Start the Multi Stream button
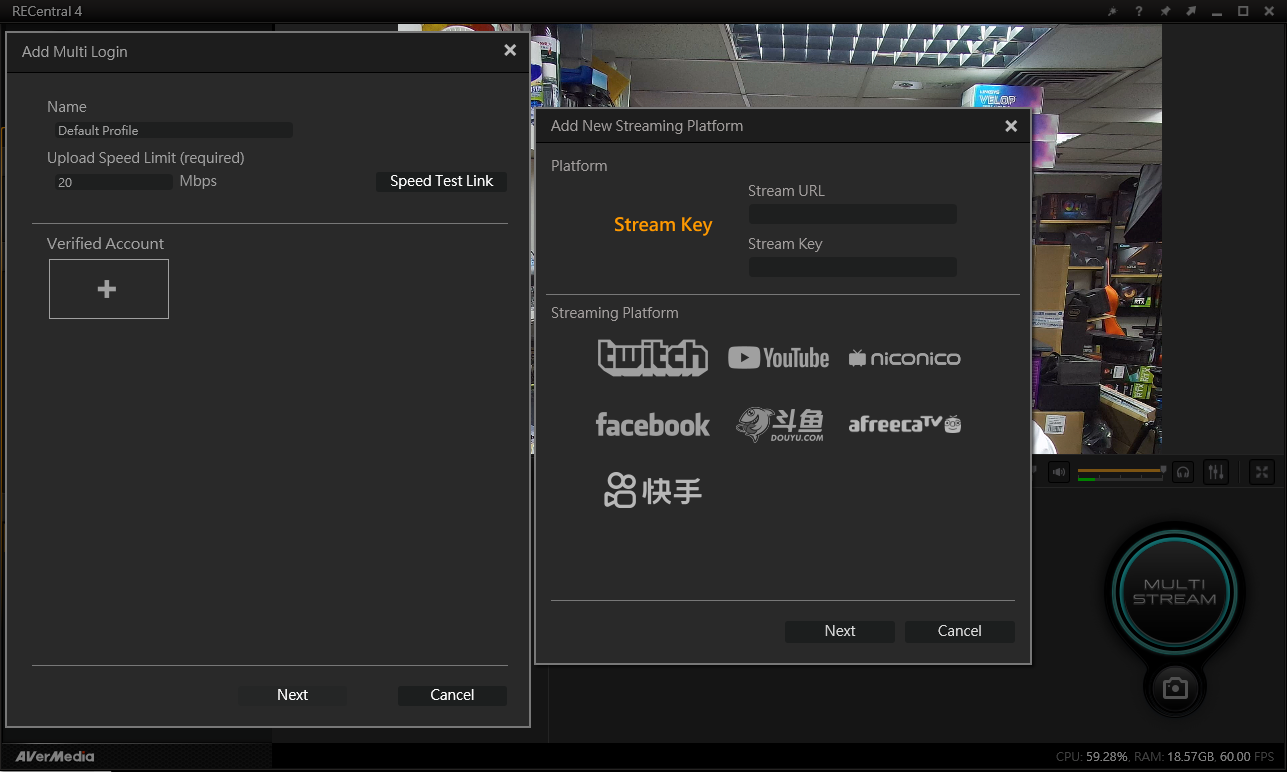Image resolution: width=1287 pixels, height=772 pixels. point(1175,592)
